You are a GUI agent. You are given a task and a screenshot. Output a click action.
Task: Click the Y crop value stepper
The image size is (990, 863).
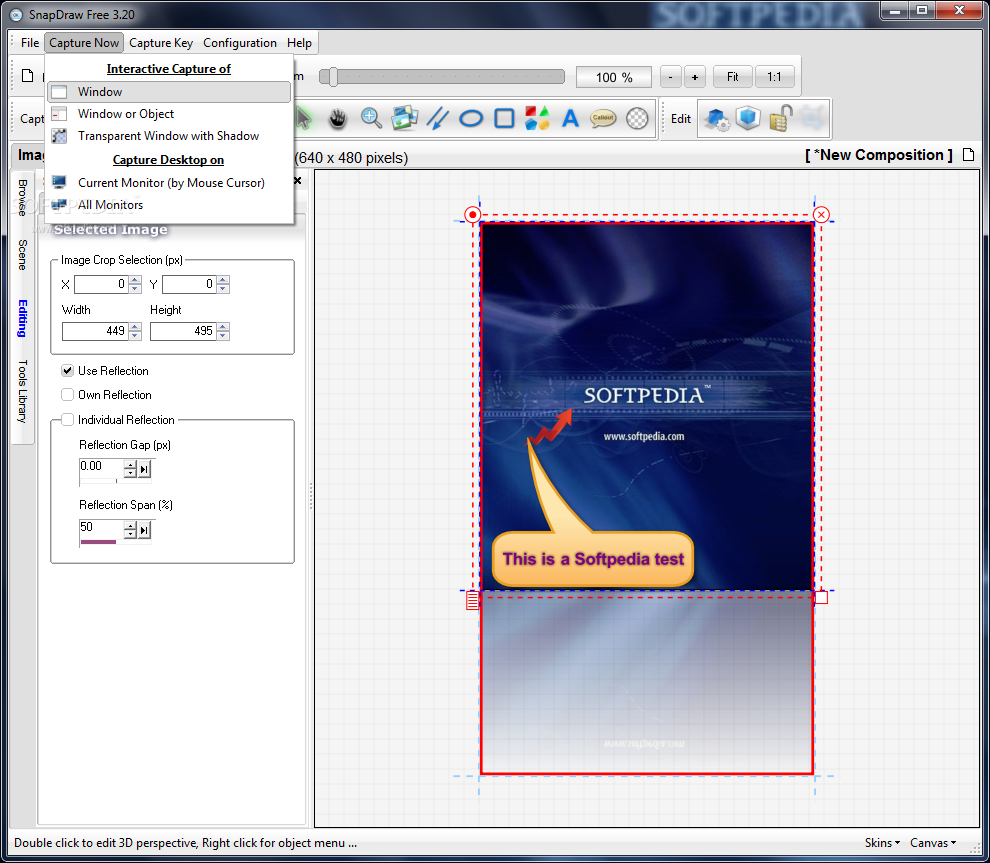coord(223,284)
